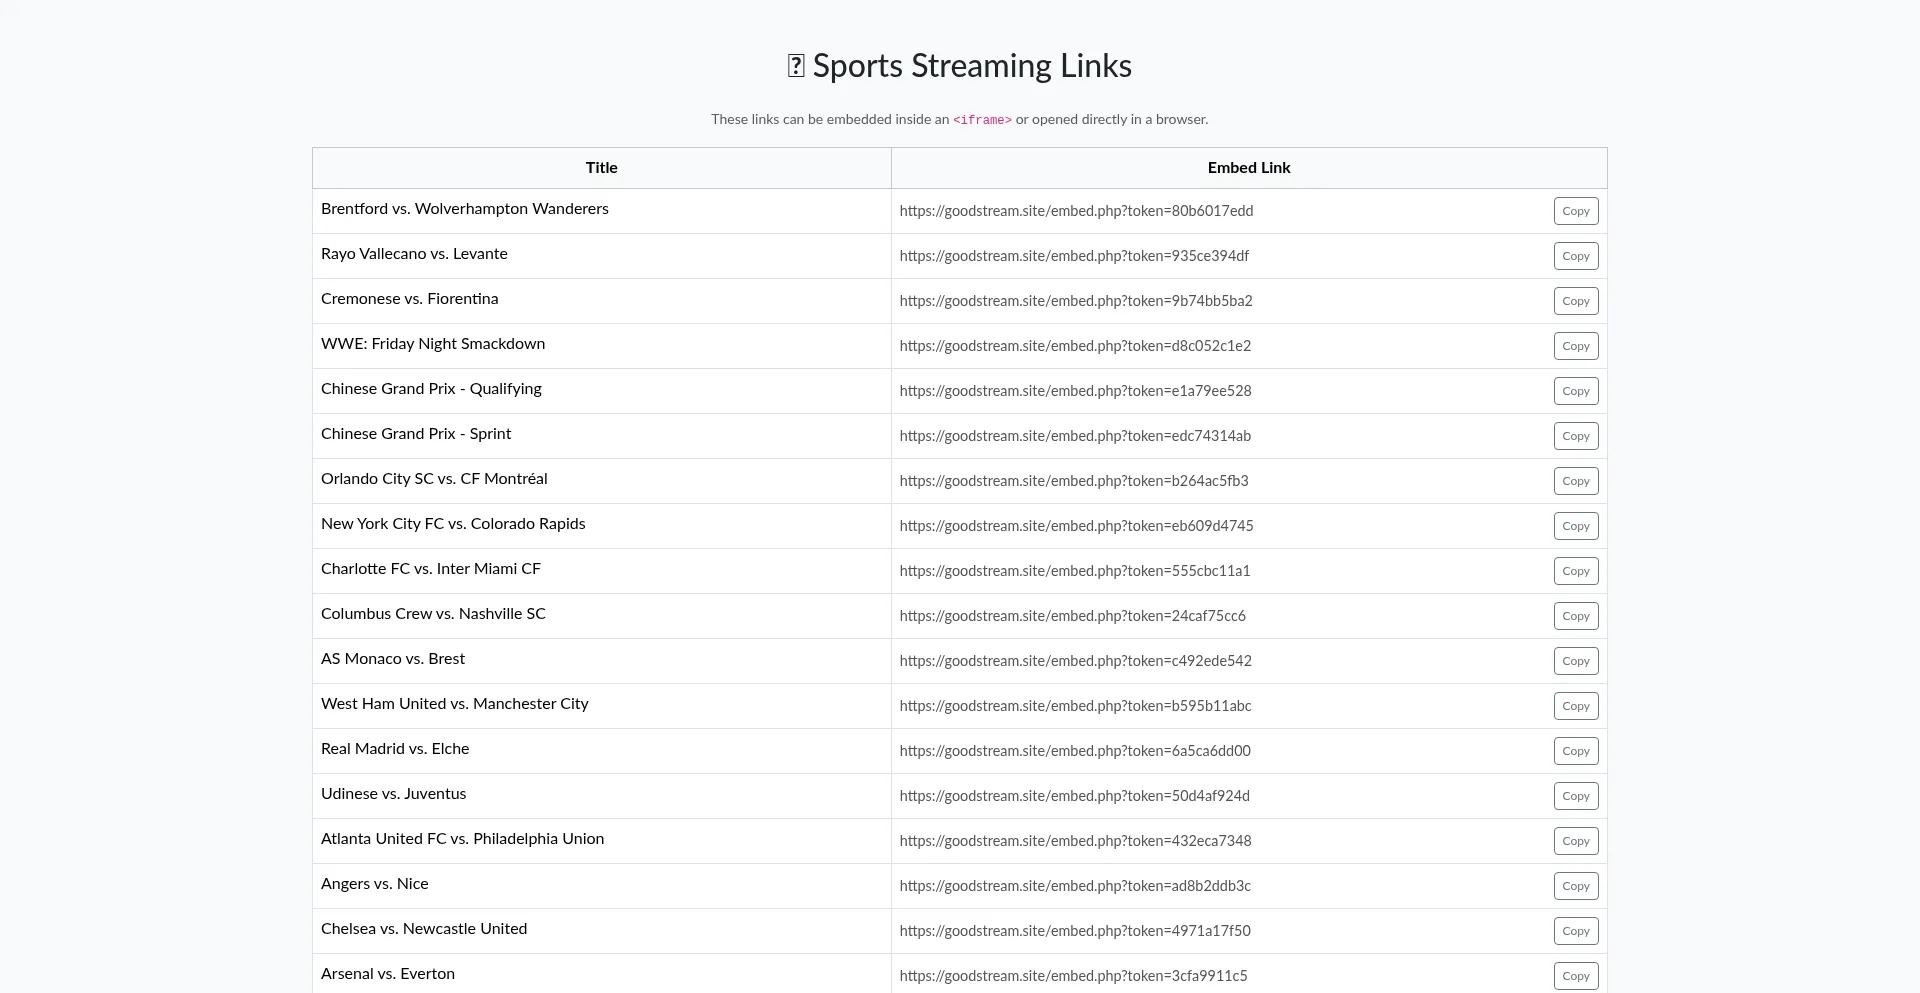Select the Brentford vs. Wolverhampton Wanderers title
The height and width of the screenshot is (993, 1920).
[465, 209]
